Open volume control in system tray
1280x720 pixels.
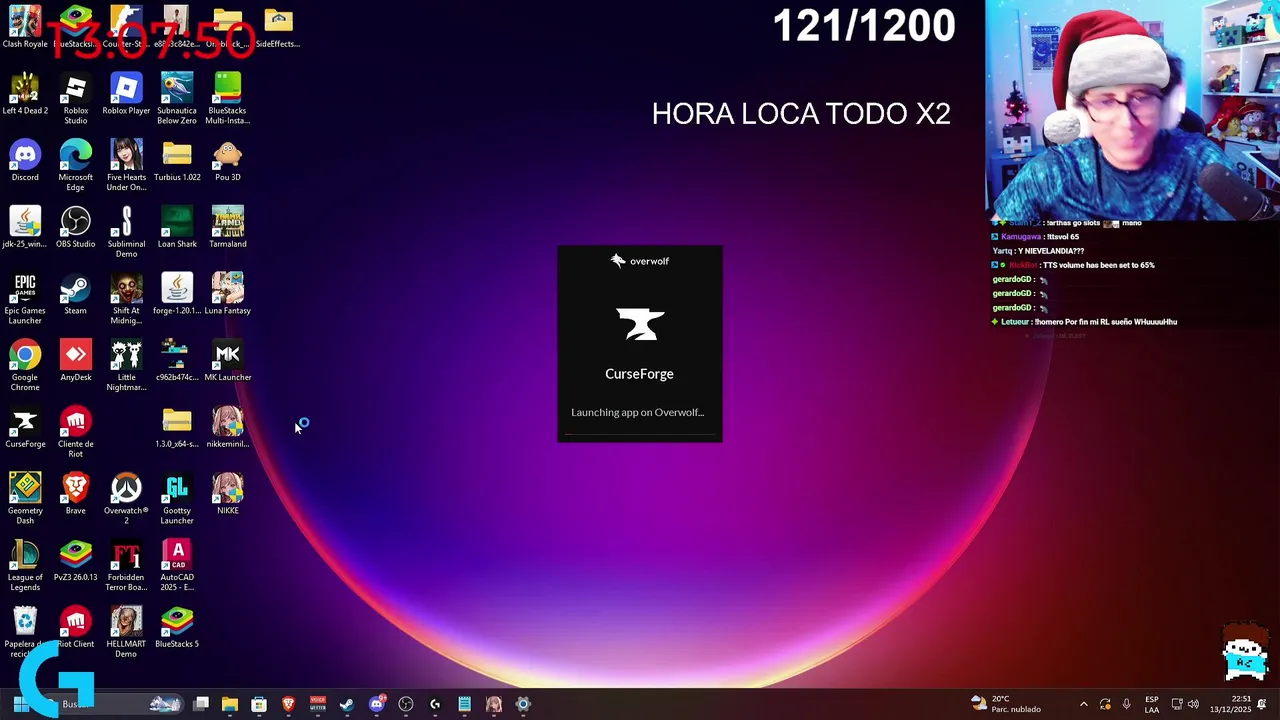click(1193, 704)
